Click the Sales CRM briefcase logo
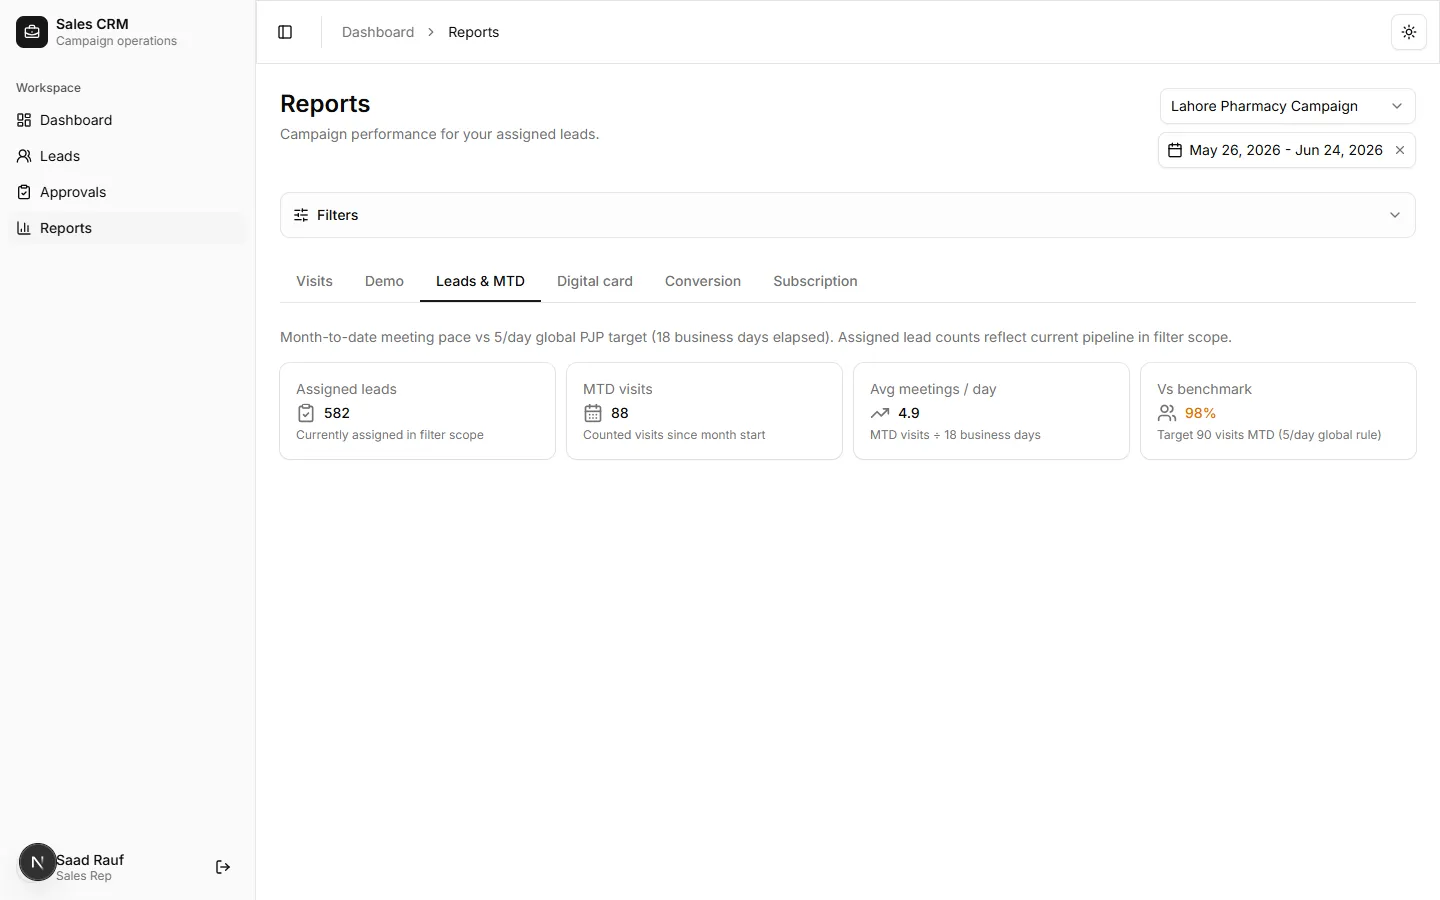The width and height of the screenshot is (1440, 900). coord(32,32)
